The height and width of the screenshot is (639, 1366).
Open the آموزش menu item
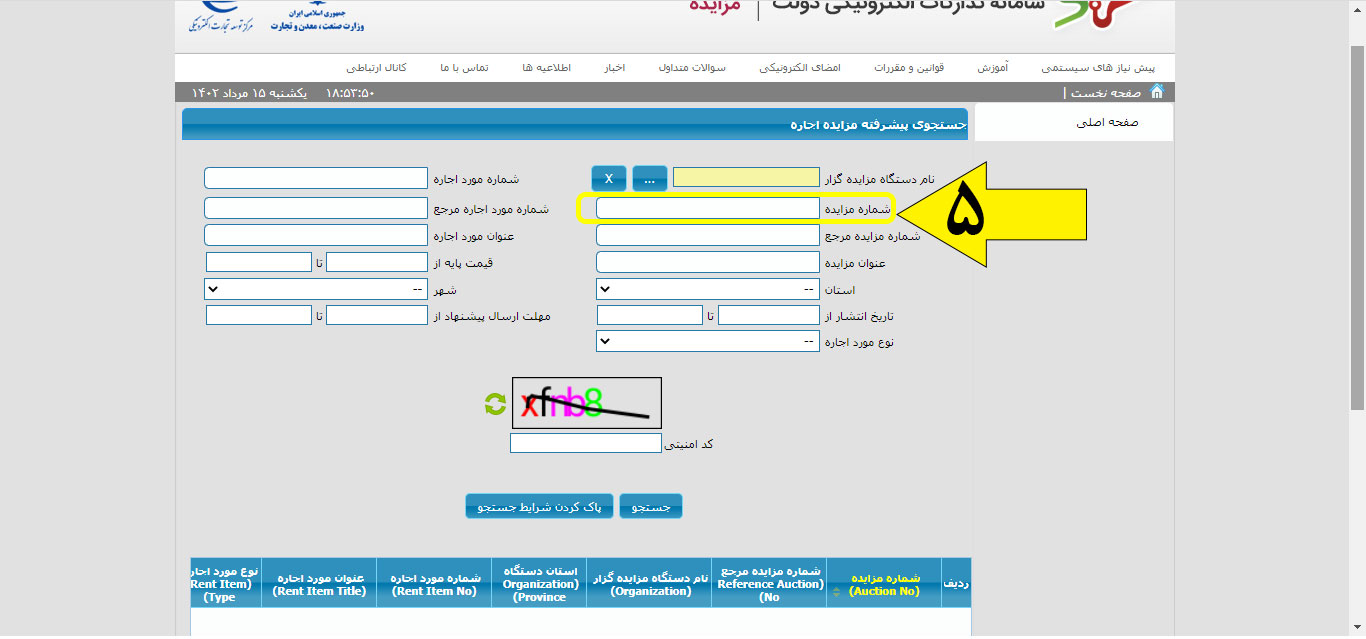[992, 68]
